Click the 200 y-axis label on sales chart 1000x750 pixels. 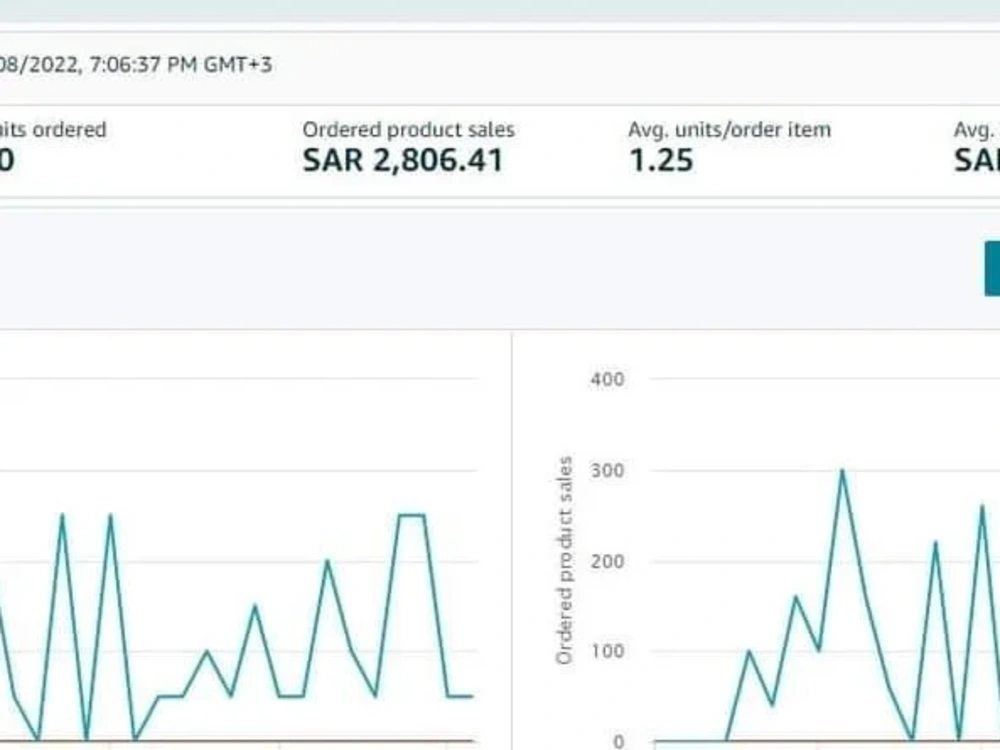point(607,562)
